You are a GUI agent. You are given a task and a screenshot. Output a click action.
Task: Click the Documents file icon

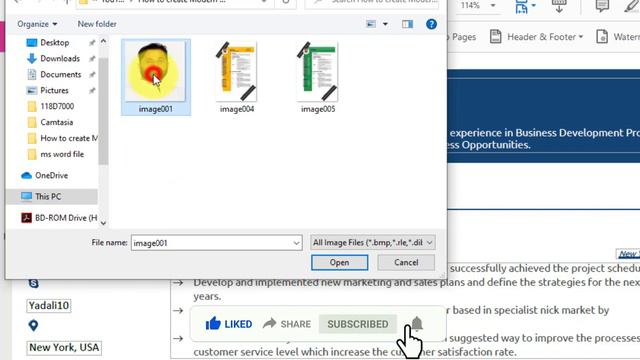(31, 74)
